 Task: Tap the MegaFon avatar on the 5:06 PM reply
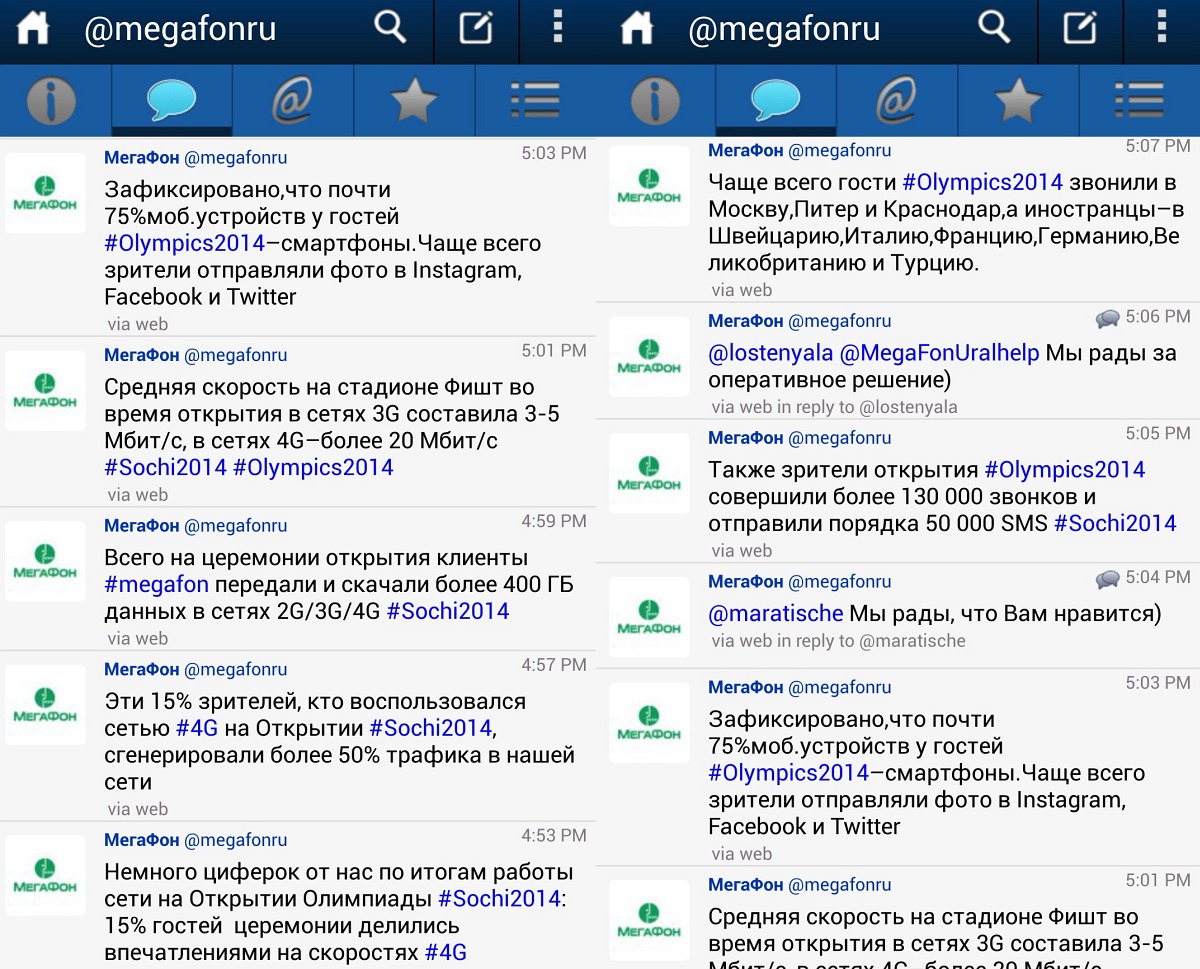coord(649,357)
